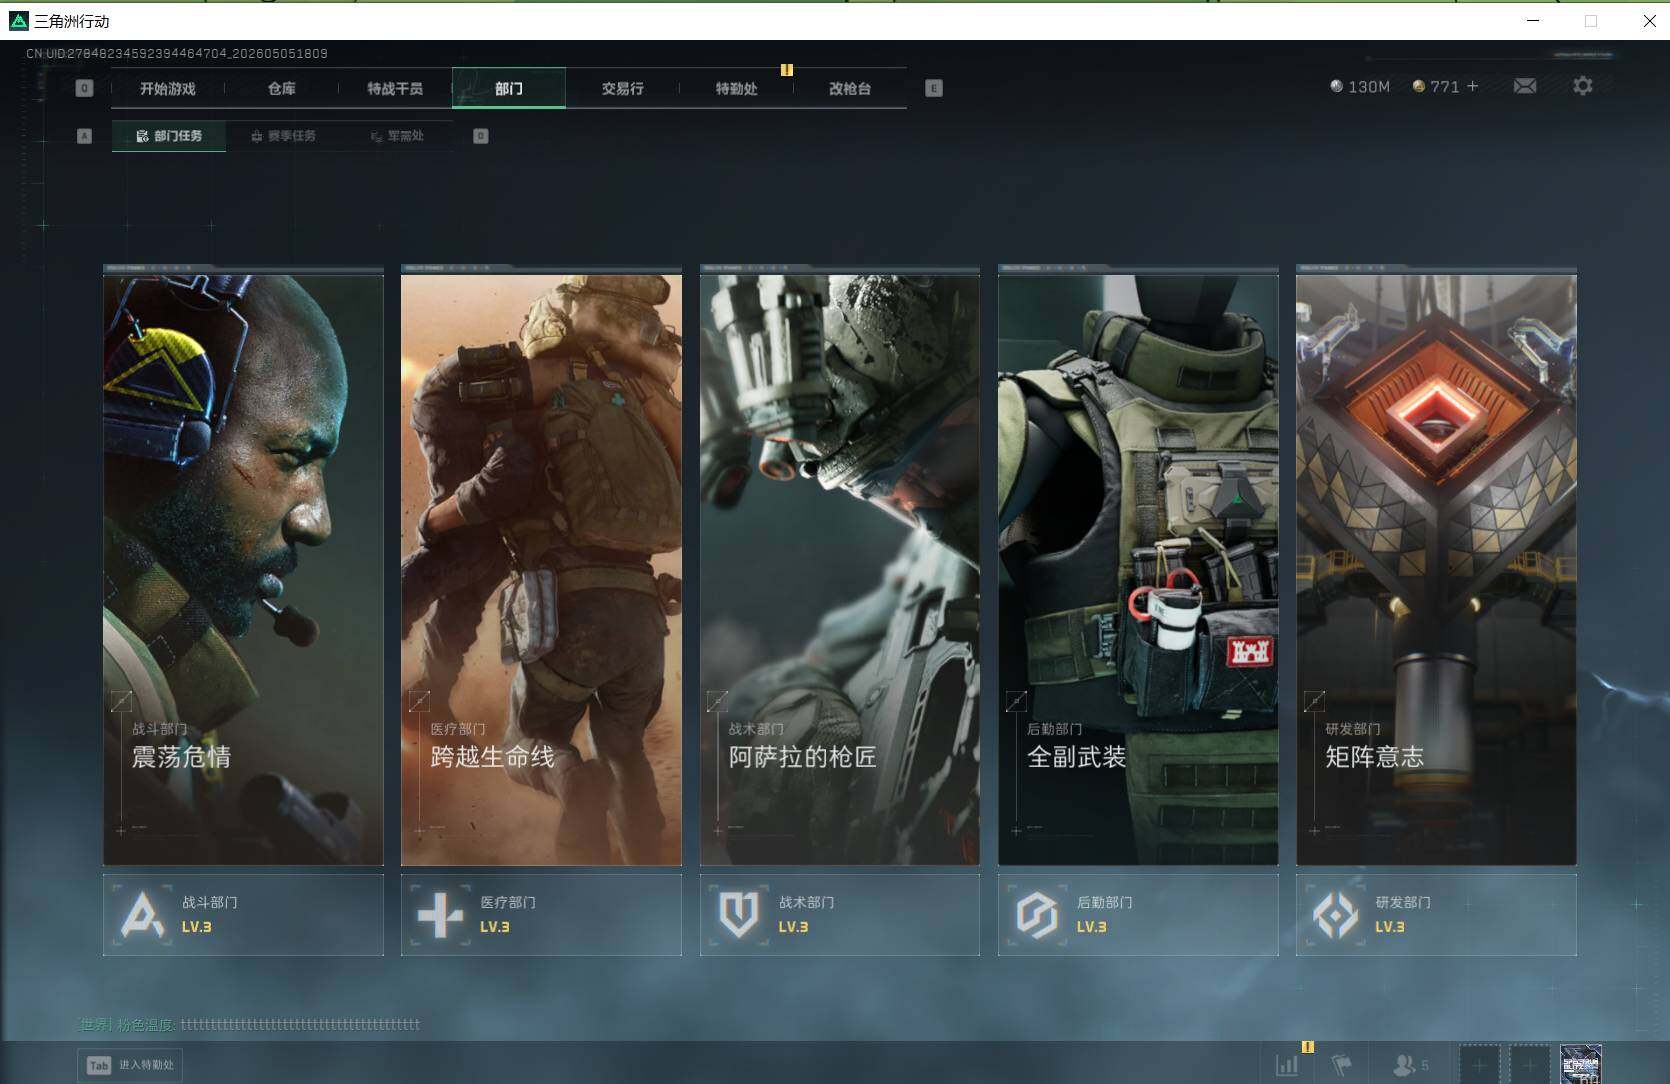Click the 研发部门 LV.3 button
1670x1084 pixels.
1436,915
